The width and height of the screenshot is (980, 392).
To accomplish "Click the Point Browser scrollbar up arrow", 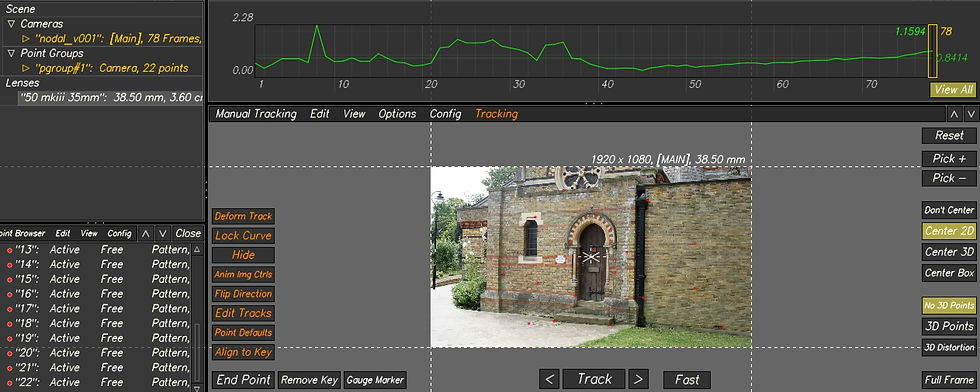I will pos(197,249).
